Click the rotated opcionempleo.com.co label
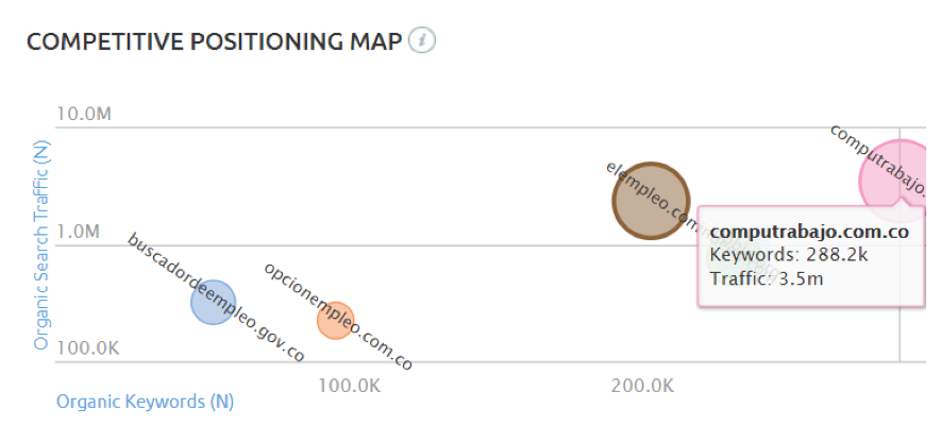 338,316
